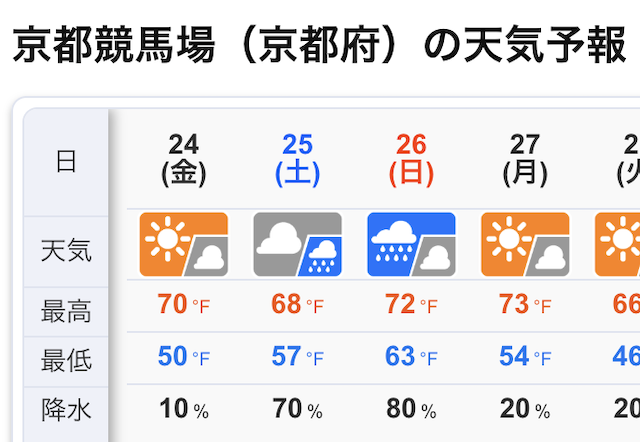The image size is (640, 442).
Task: Click the sunny weather icon for Friday 24
Action: [x=184, y=244]
